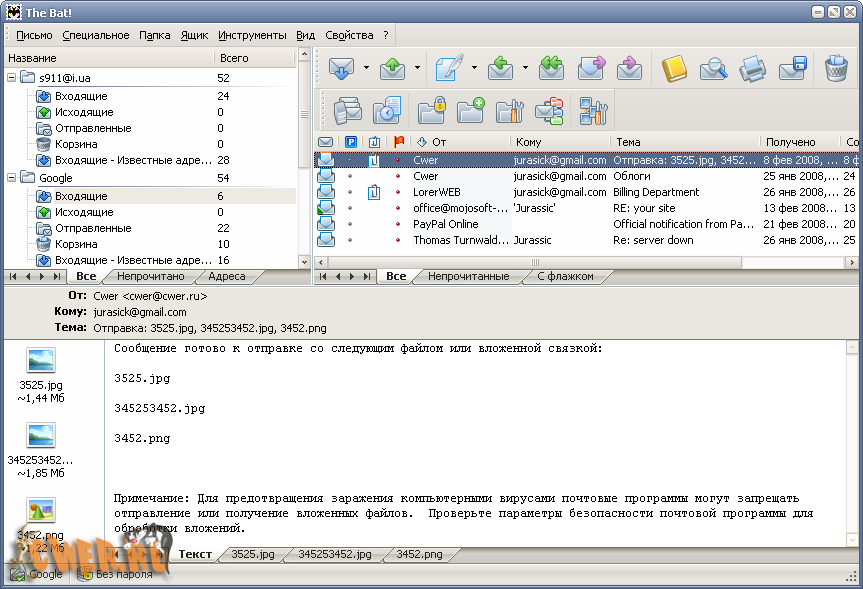Print the message with printer icon
The width and height of the screenshot is (863, 589).
pyautogui.click(x=752, y=68)
